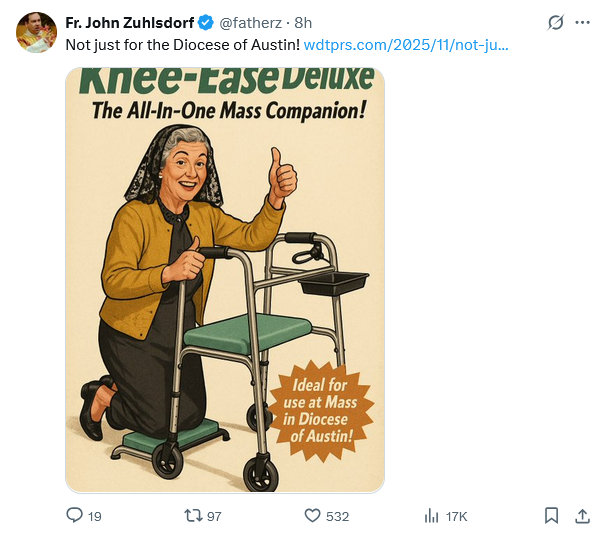Repost using the retweet arrows icon
Screen dimensions: 609x537
click(193, 516)
